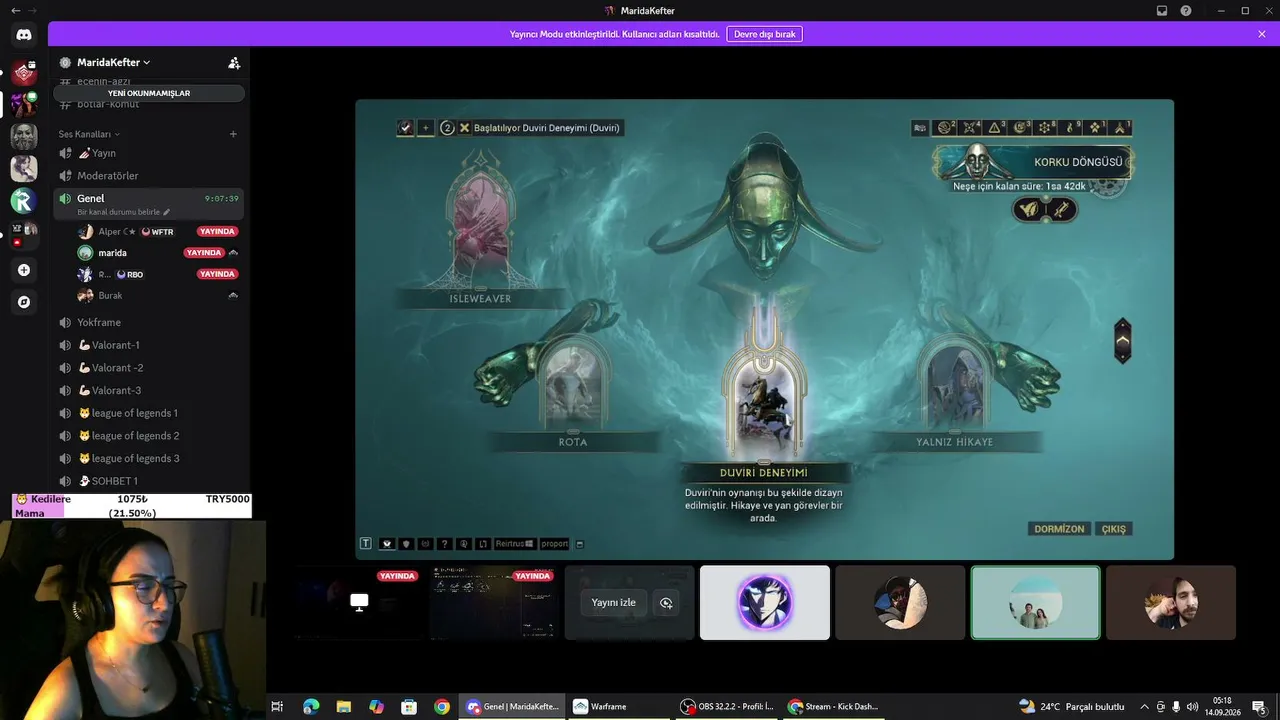
Task: Click the Copilot icon on the taskbar
Action: point(376,707)
